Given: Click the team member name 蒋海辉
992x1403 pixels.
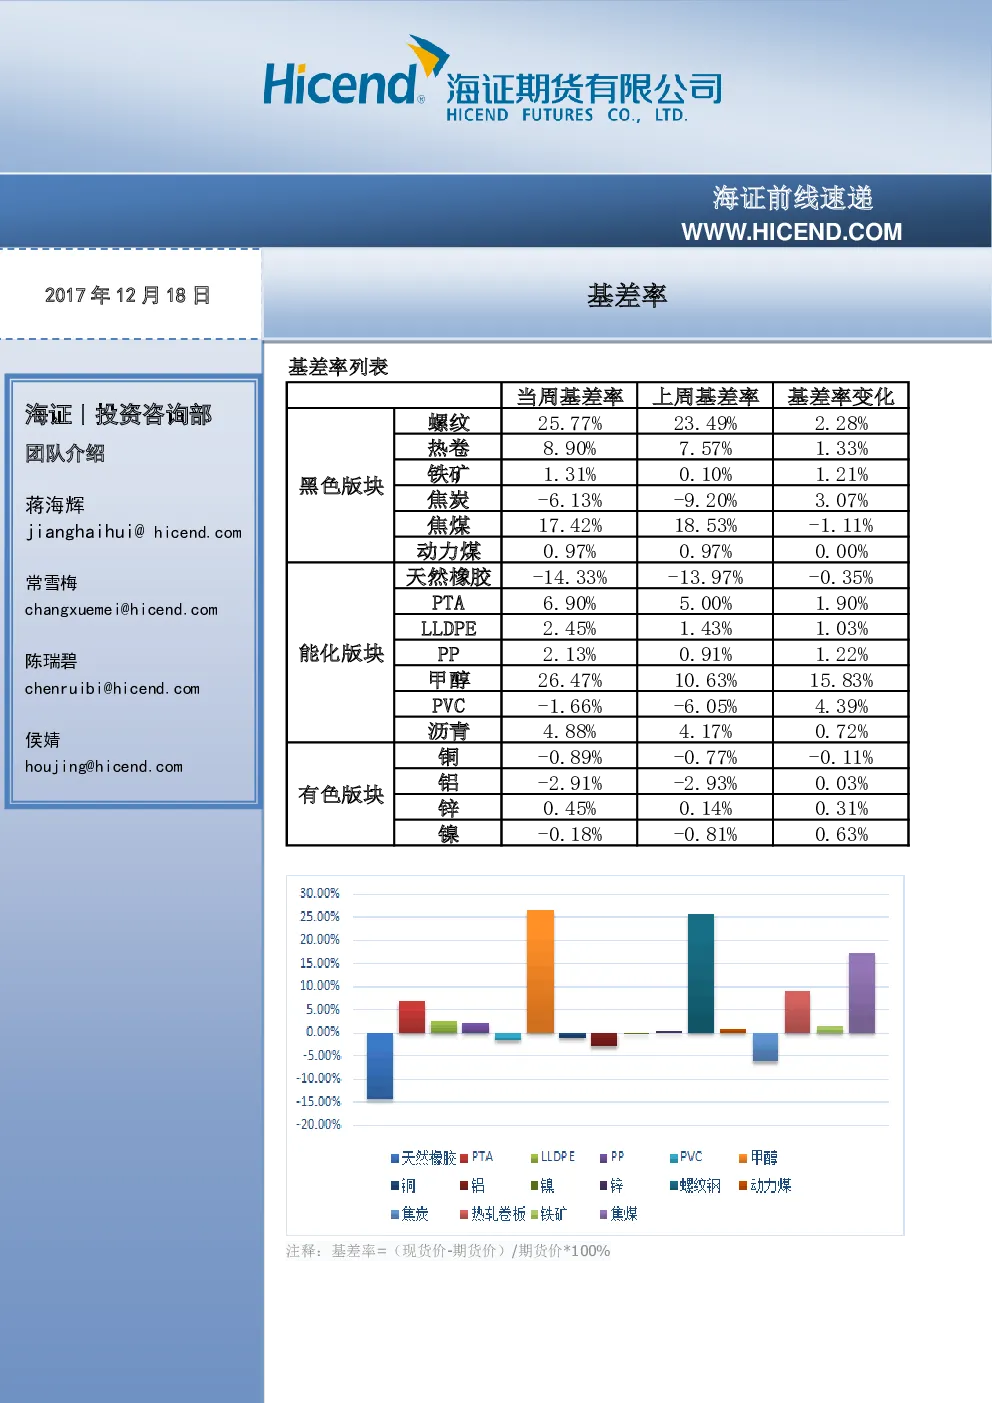Looking at the screenshot, I should 55,505.
